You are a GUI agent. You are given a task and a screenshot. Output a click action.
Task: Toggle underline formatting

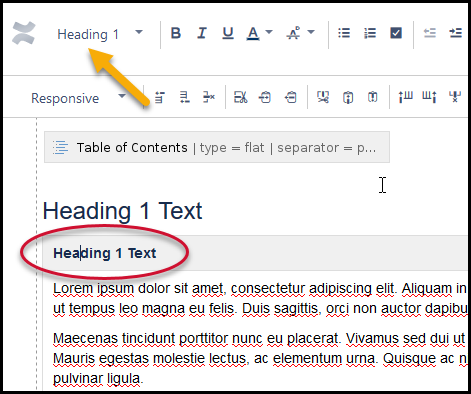point(228,33)
